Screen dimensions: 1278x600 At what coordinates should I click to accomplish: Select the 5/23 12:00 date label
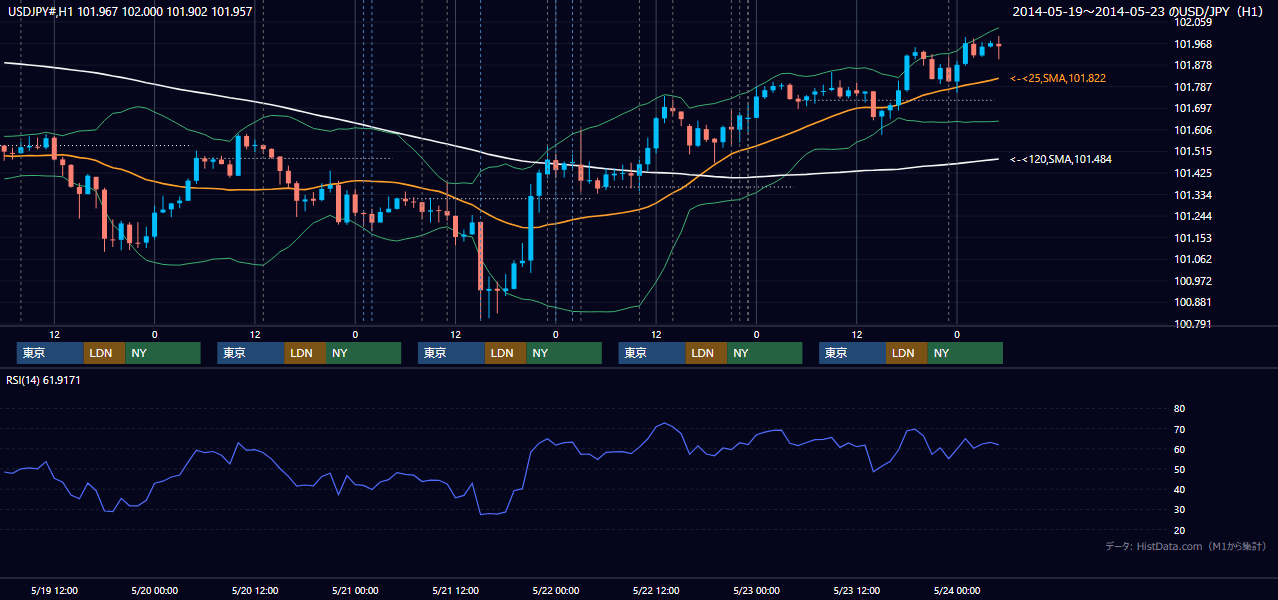857,590
